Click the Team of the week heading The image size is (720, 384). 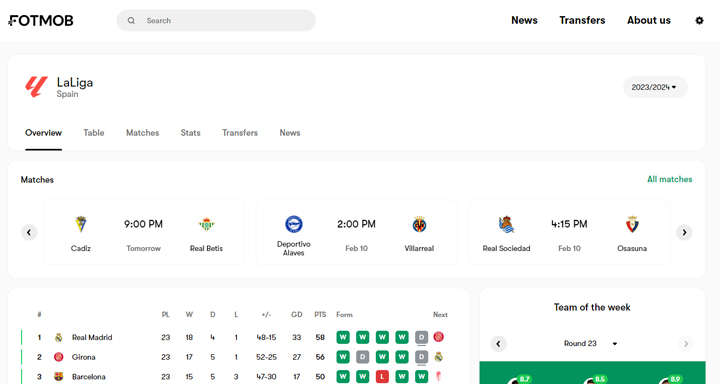pos(592,307)
